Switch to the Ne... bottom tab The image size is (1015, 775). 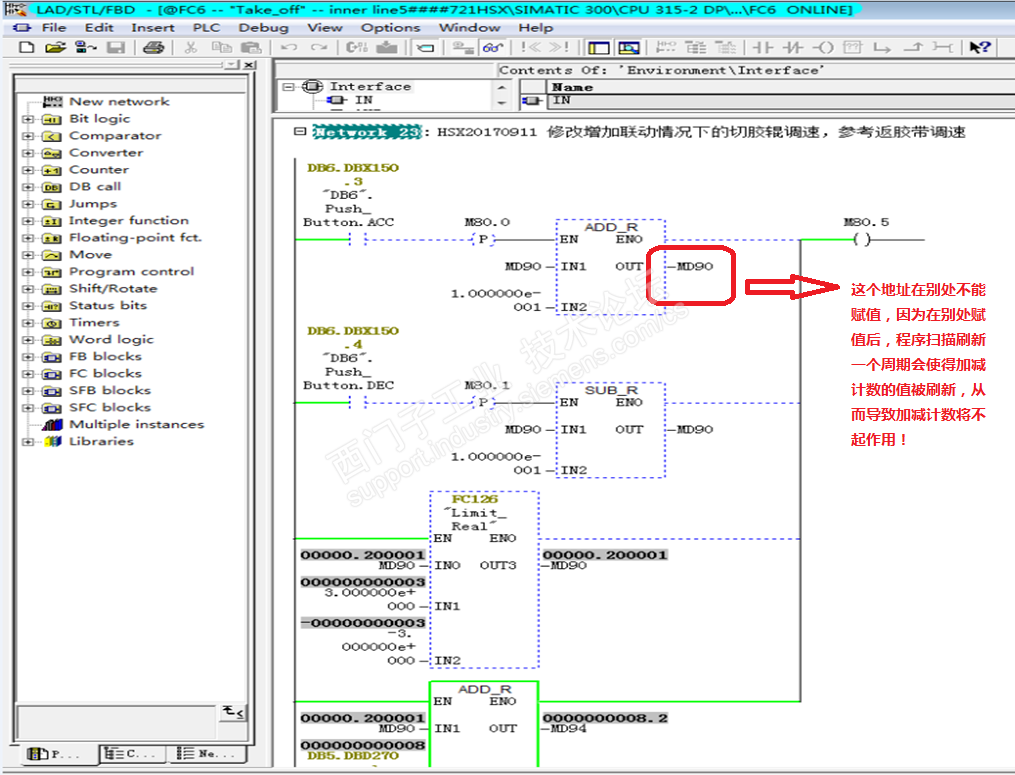click(x=207, y=754)
